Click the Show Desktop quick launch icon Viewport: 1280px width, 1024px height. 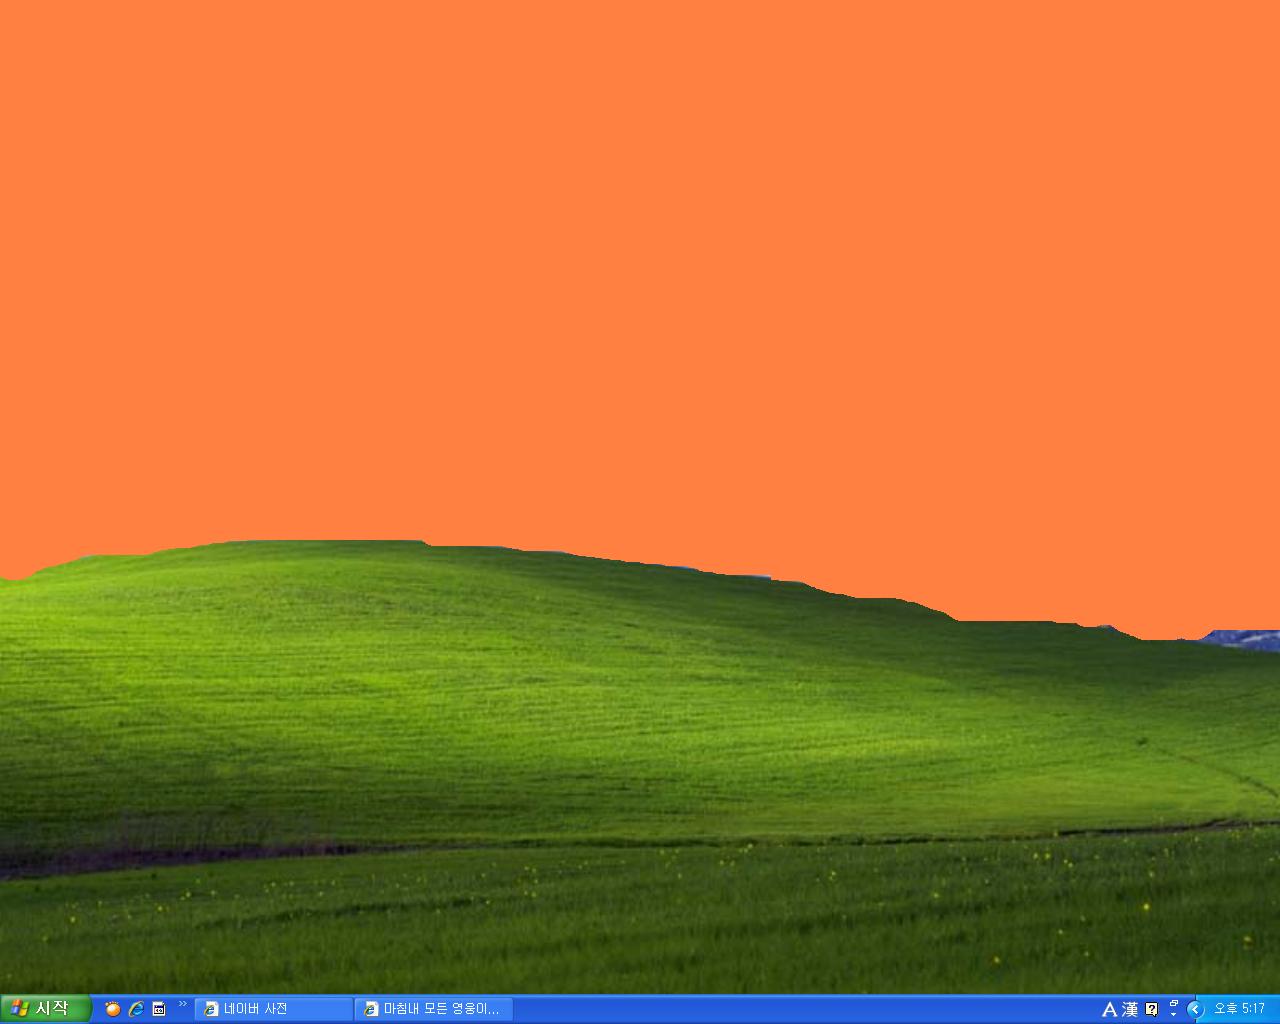(159, 1009)
